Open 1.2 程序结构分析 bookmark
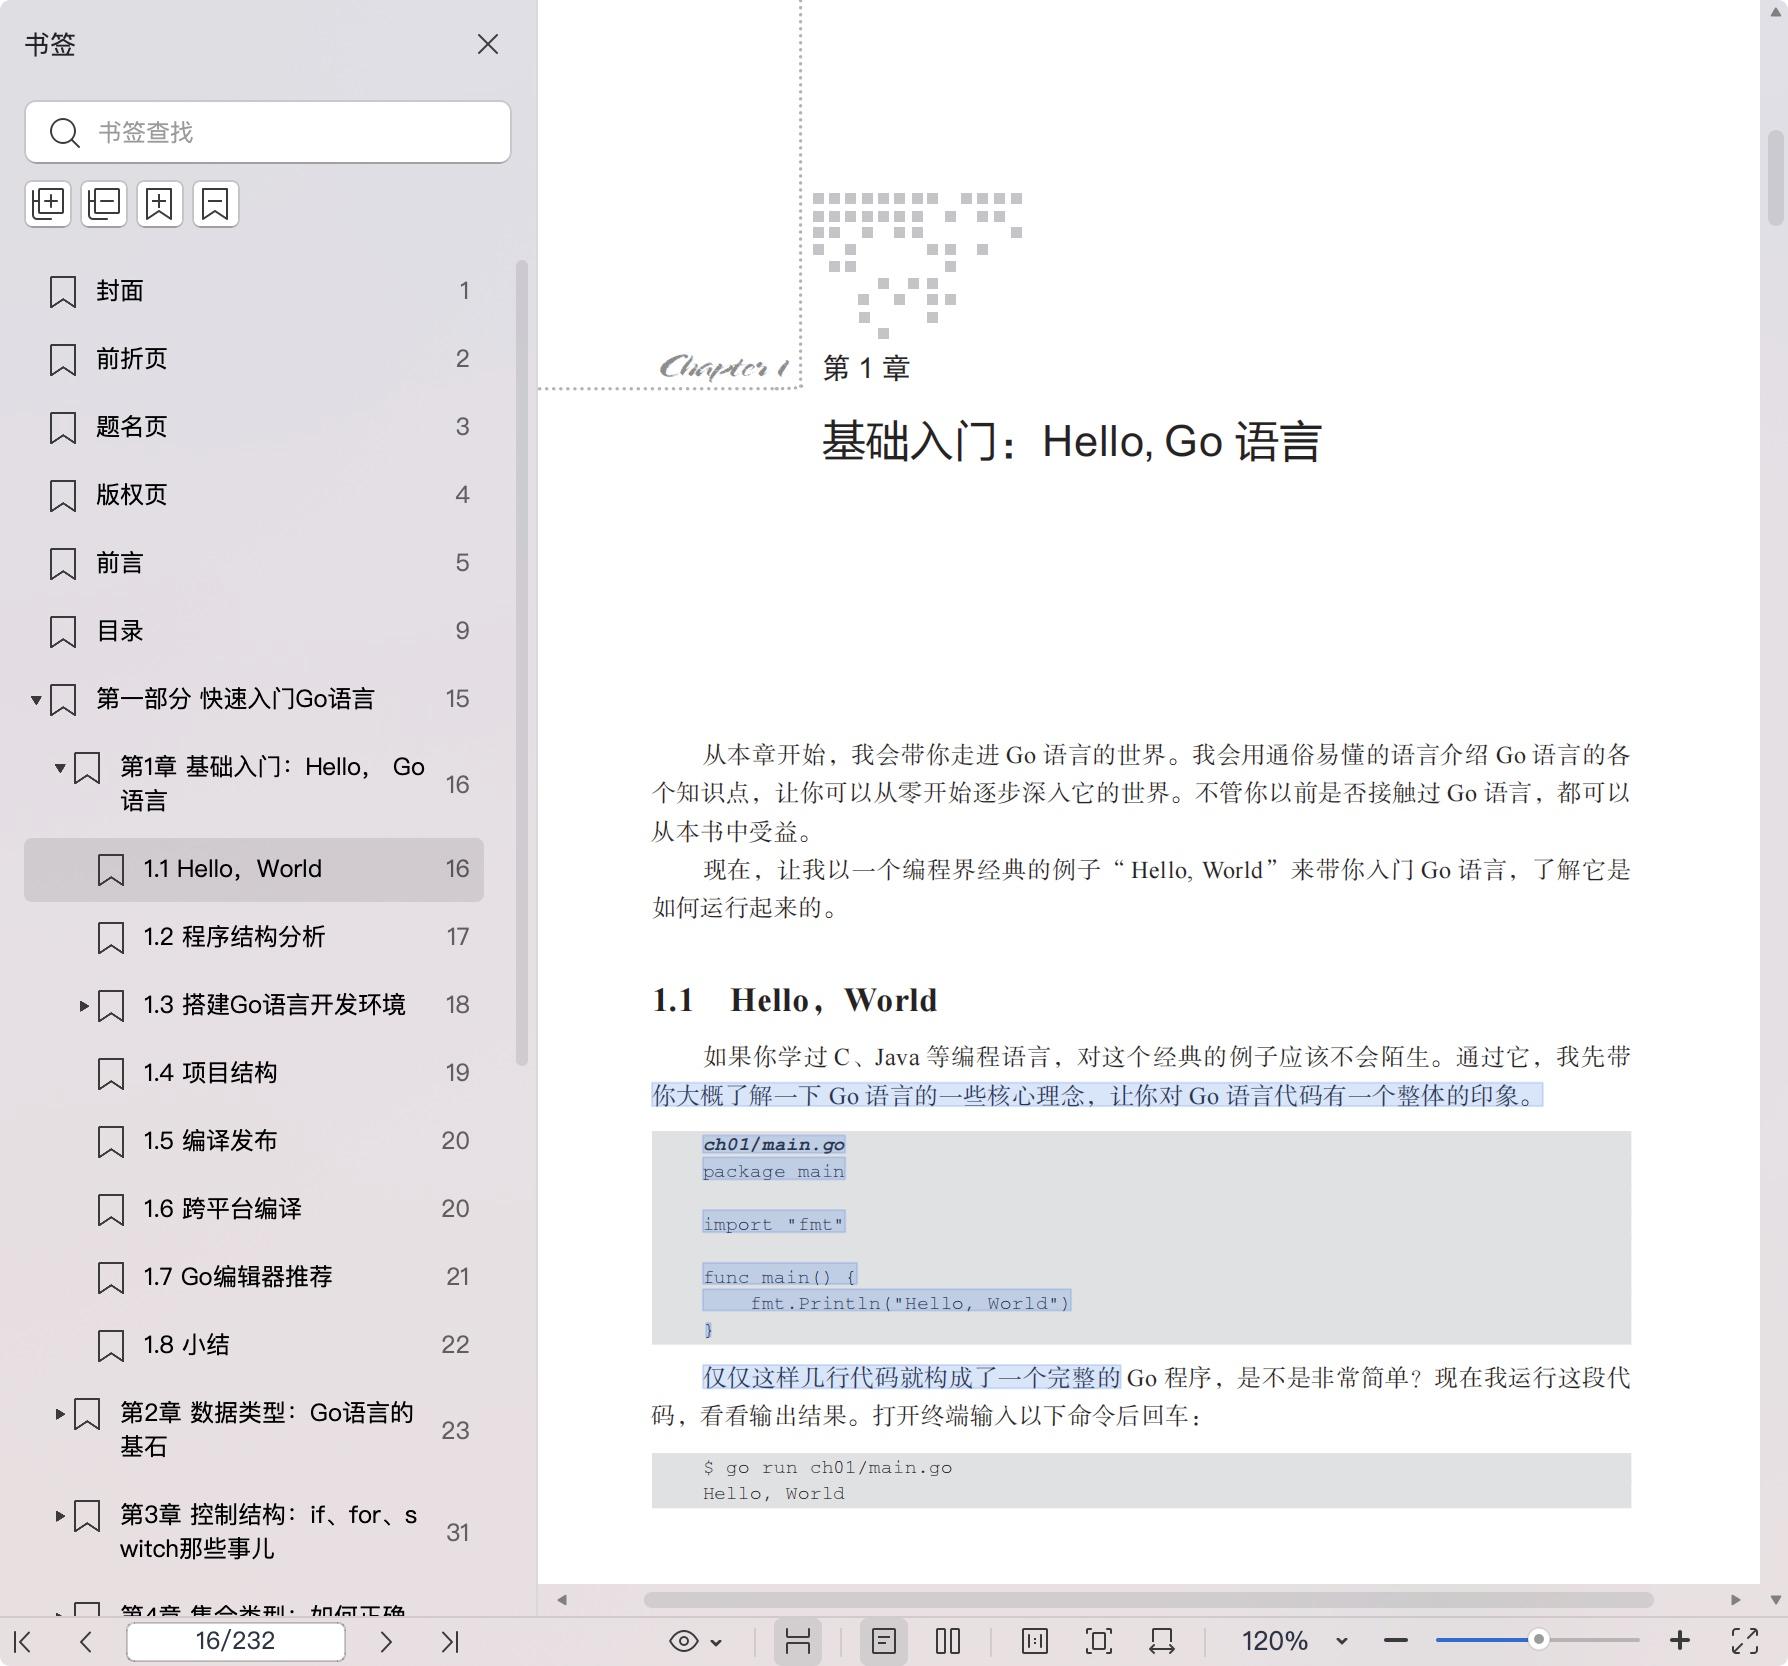Viewport: 1788px width, 1666px height. tap(254, 937)
